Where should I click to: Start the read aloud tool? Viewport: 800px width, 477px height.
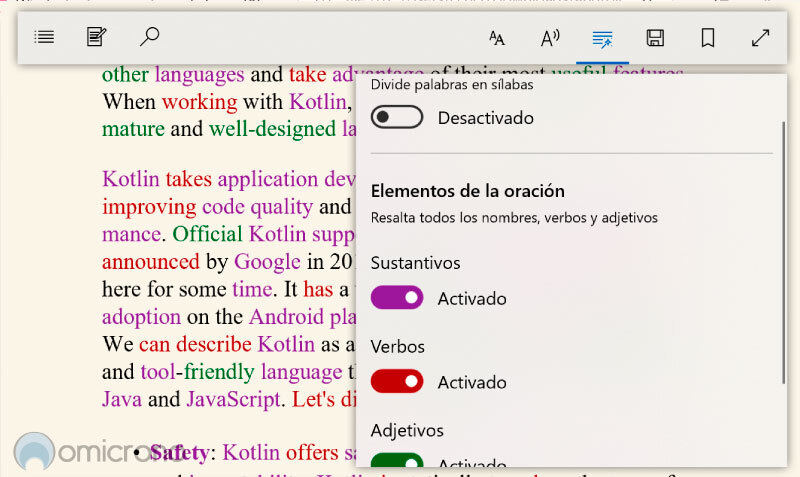pyautogui.click(x=550, y=38)
